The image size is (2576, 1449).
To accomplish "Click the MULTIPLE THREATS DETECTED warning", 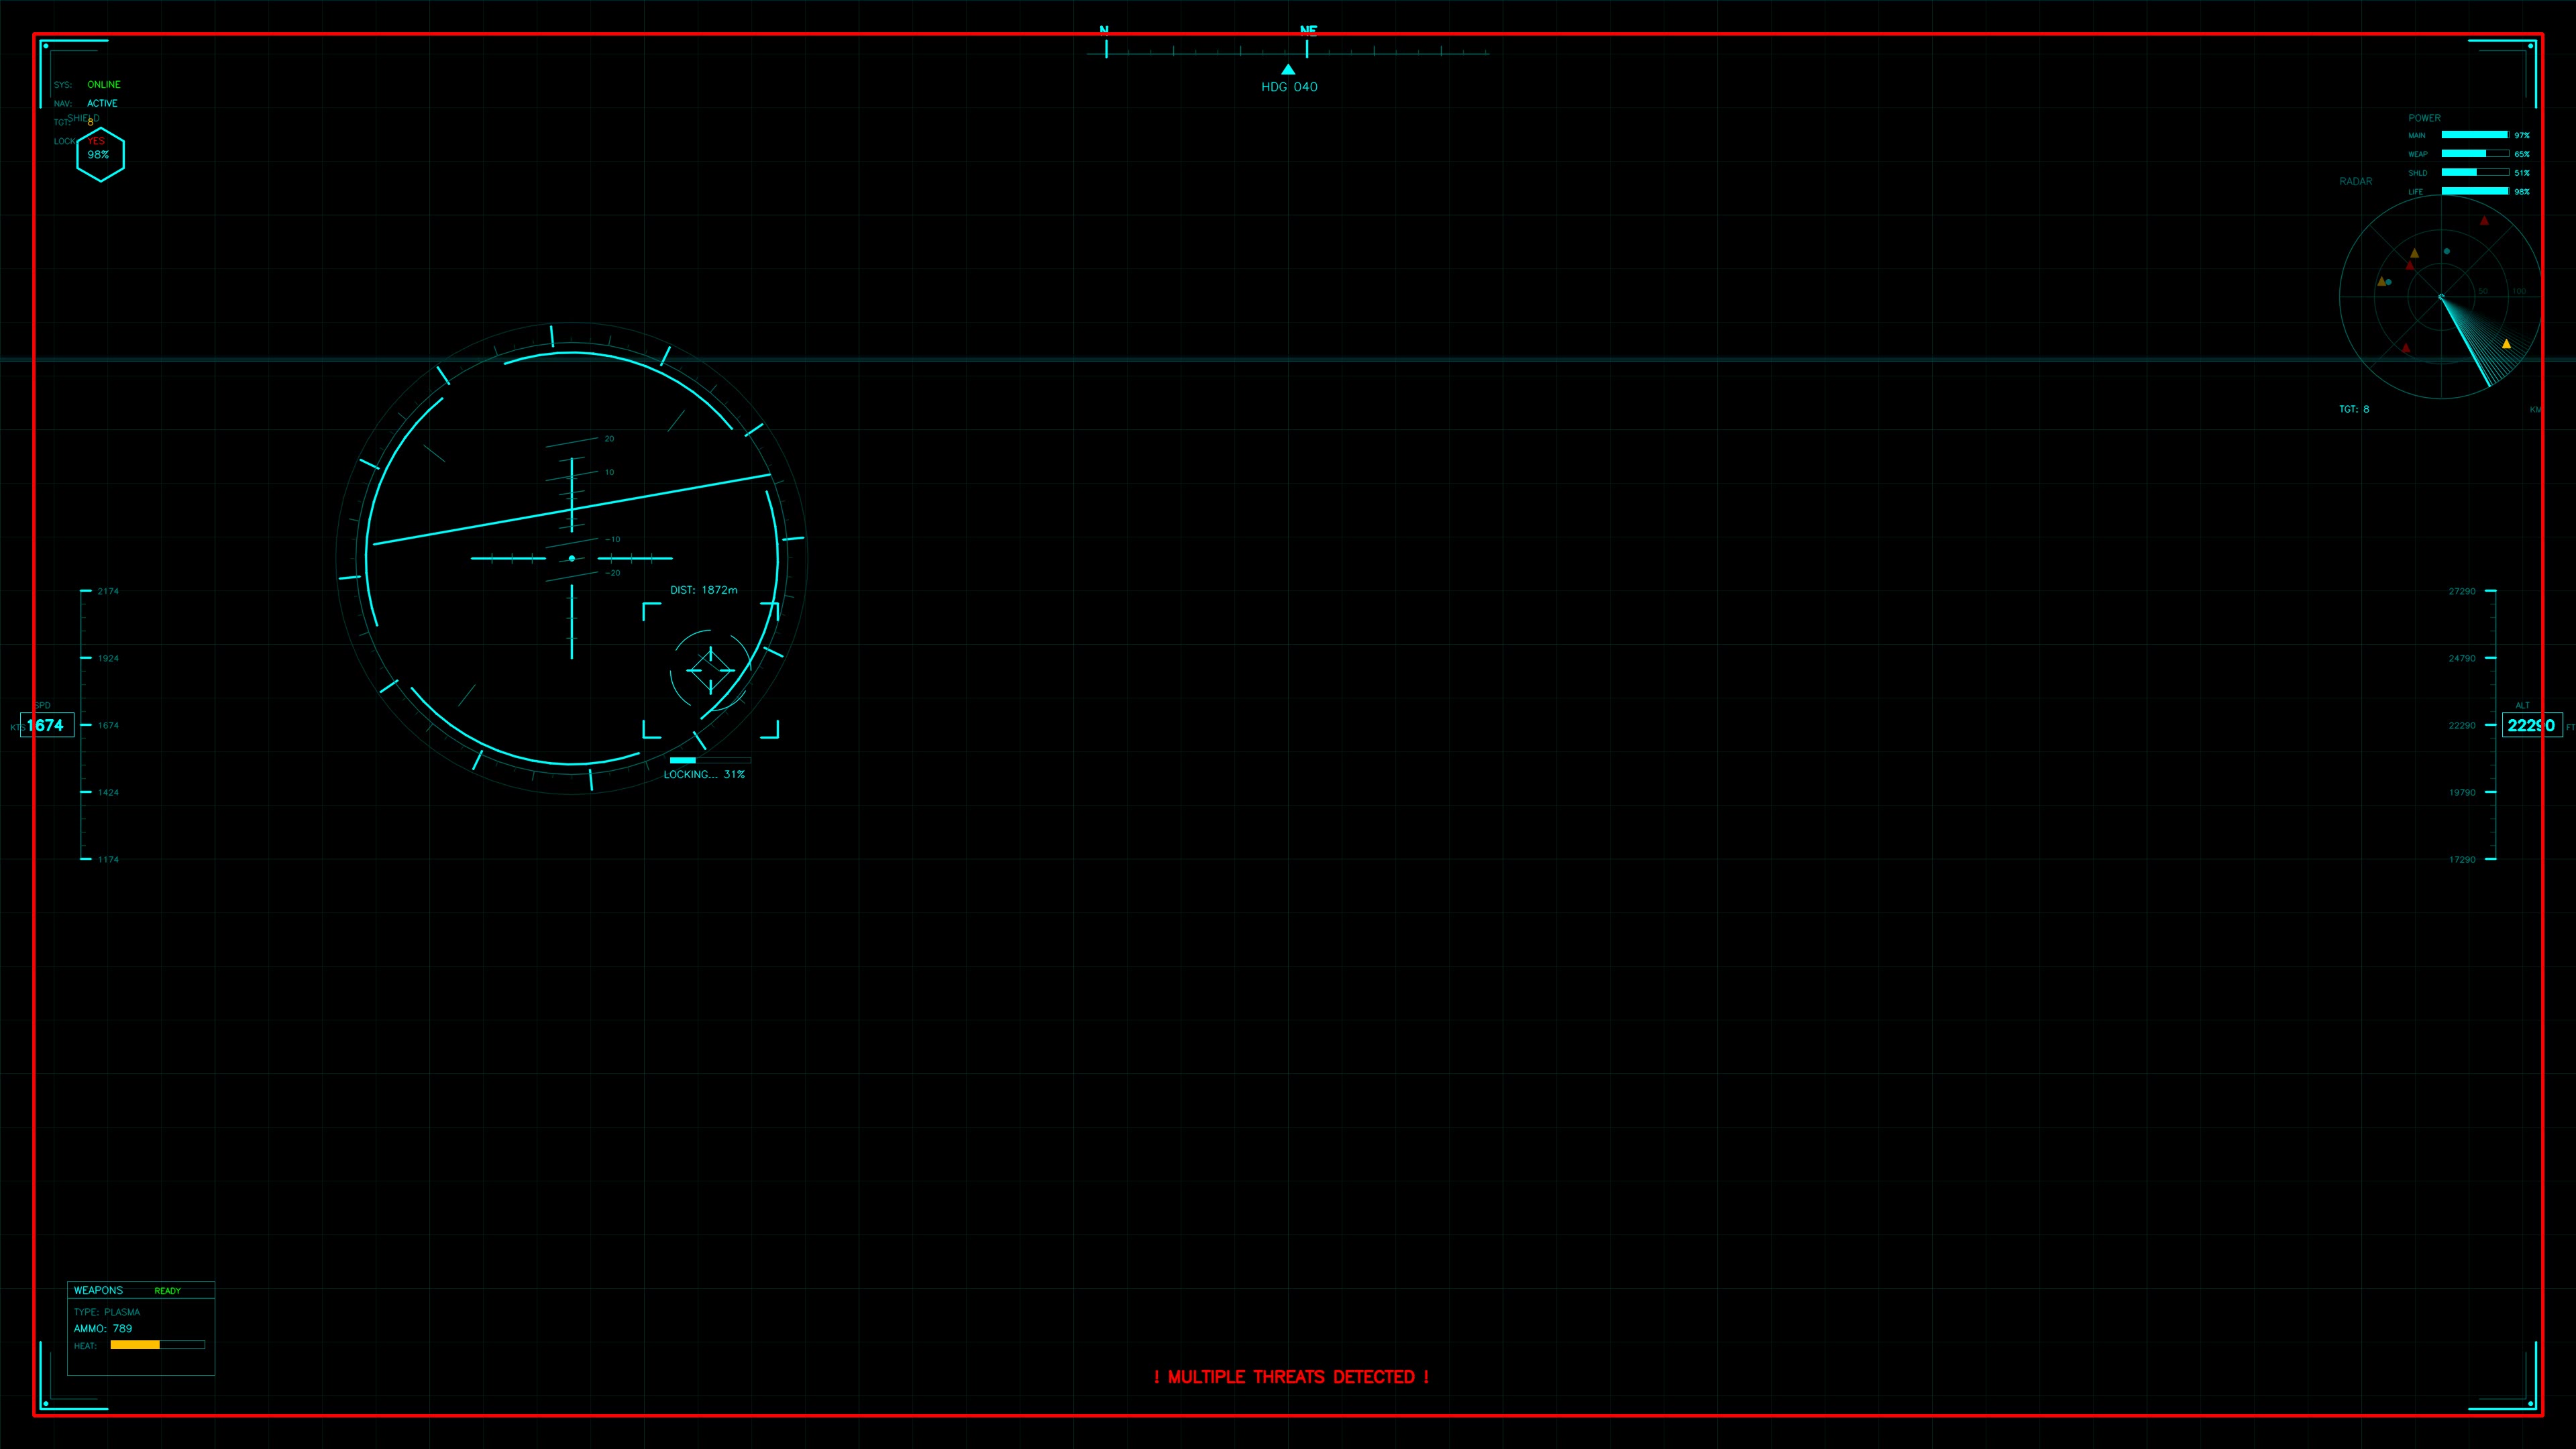I will click(1291, 1377).
